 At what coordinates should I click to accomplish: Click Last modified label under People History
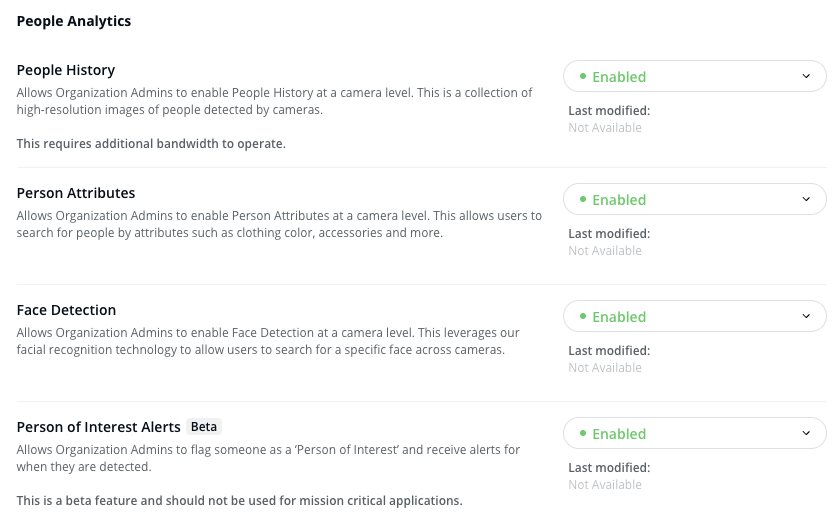609,111
